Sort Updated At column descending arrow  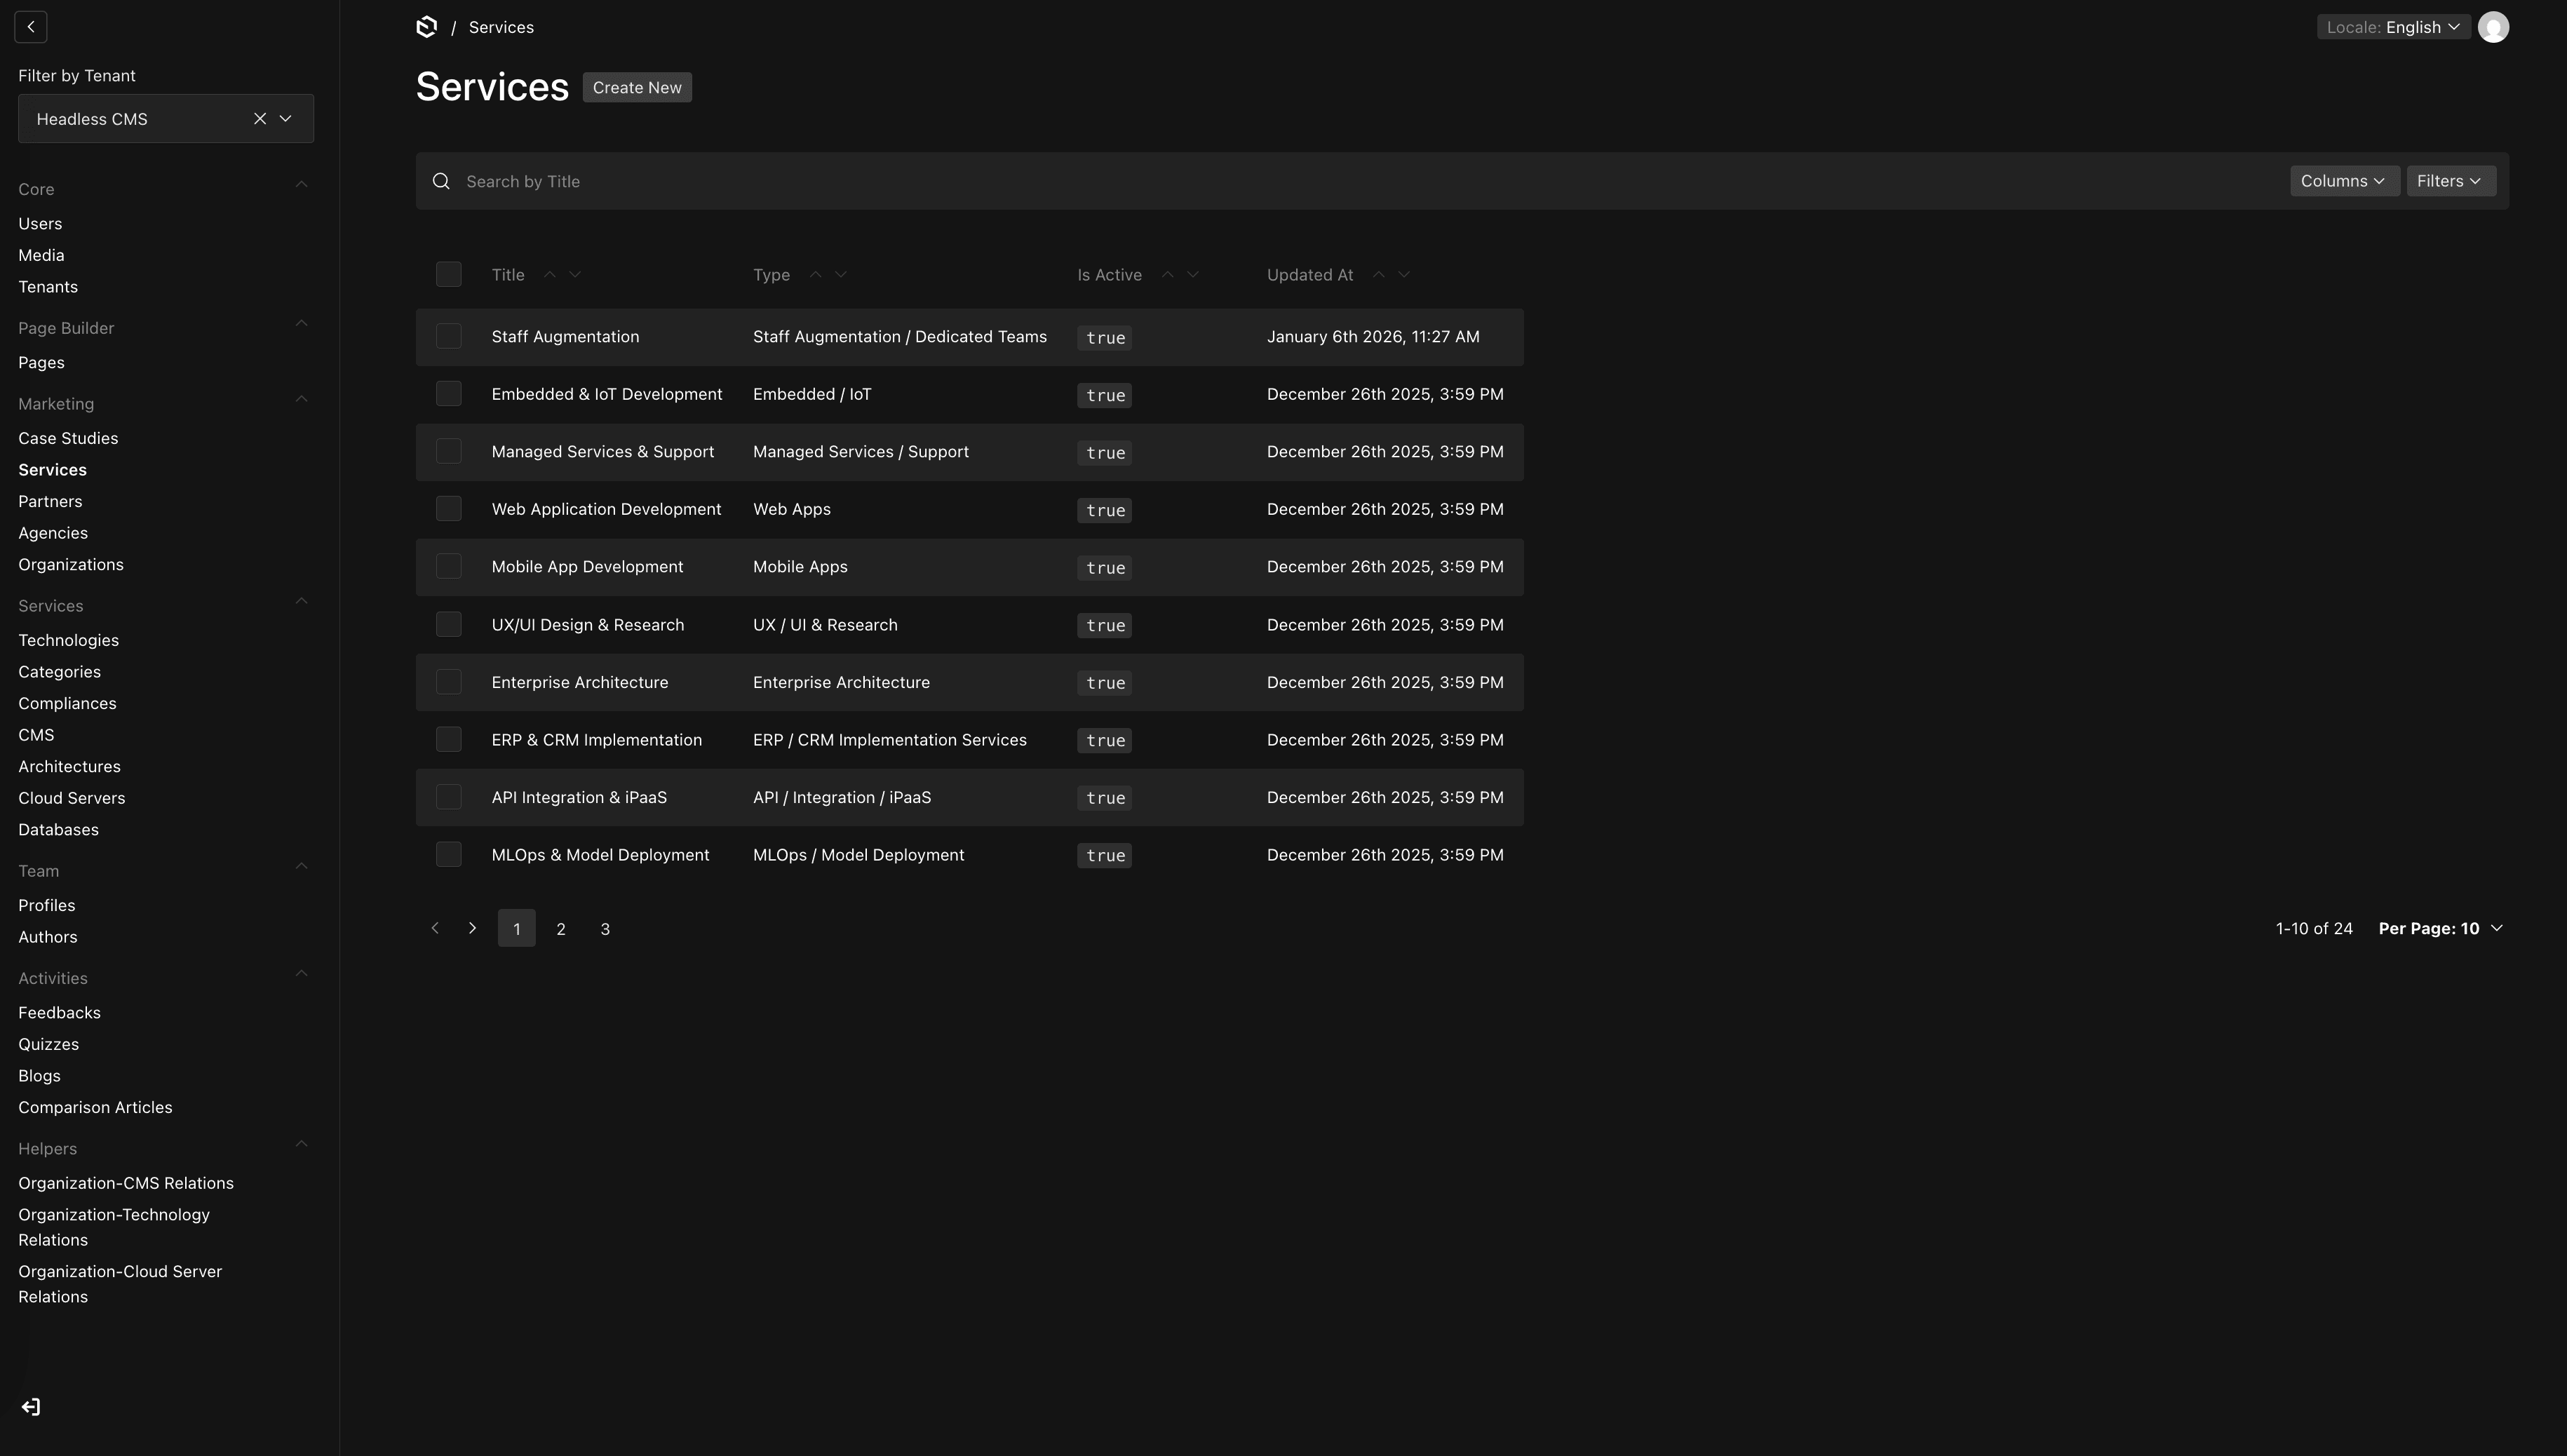pyautogui.click(x=1404, y=274)
